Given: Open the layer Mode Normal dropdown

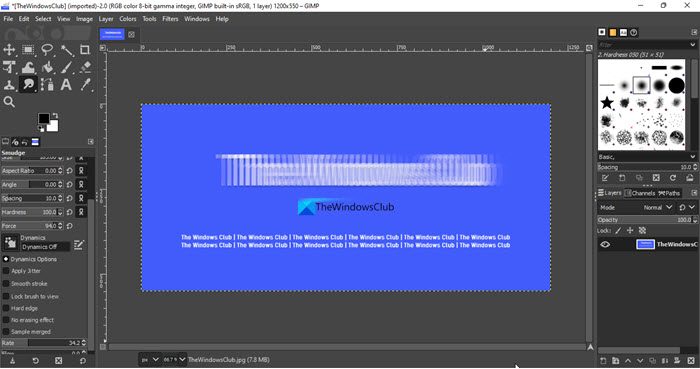Looking at the screenshot, I should 658,207.
